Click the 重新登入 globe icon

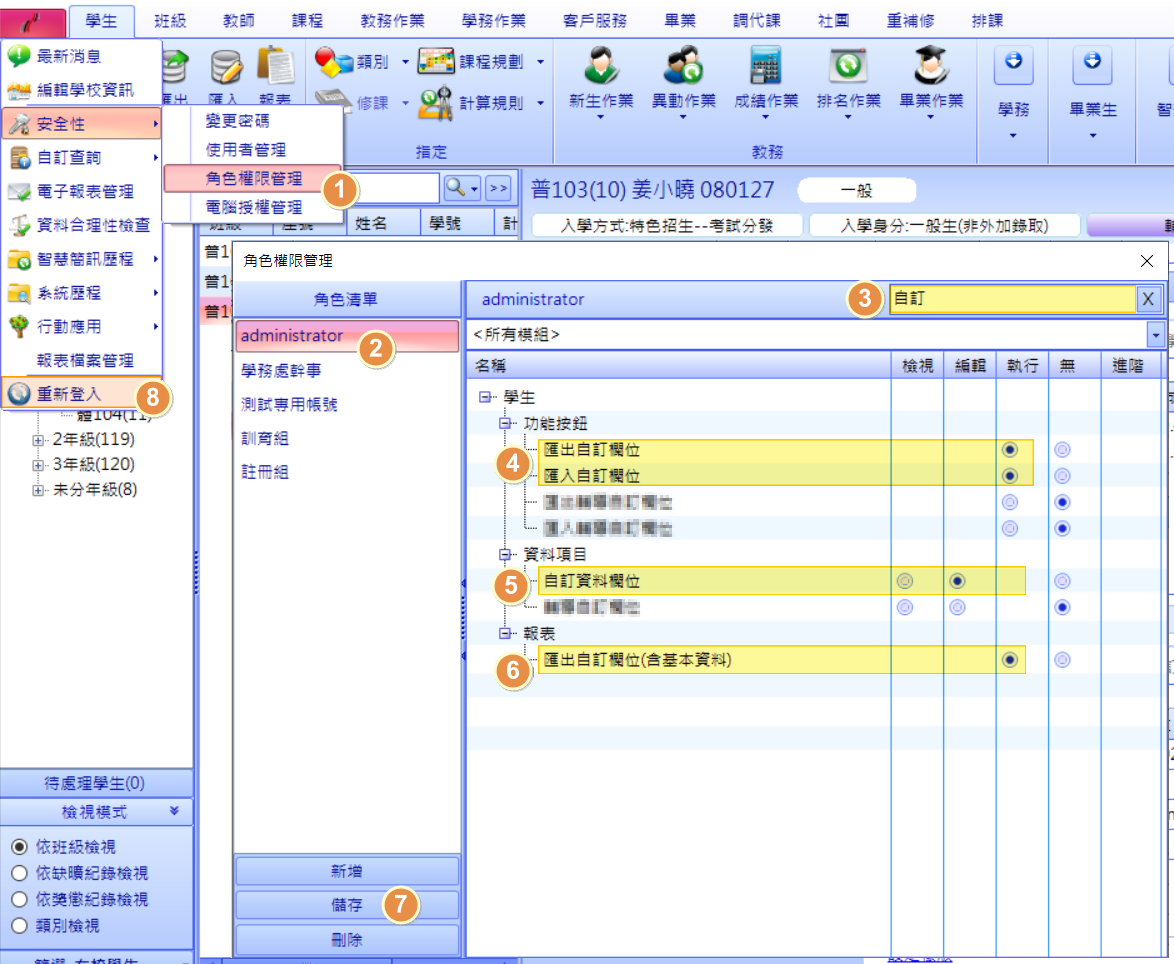[x=19, y=394]
